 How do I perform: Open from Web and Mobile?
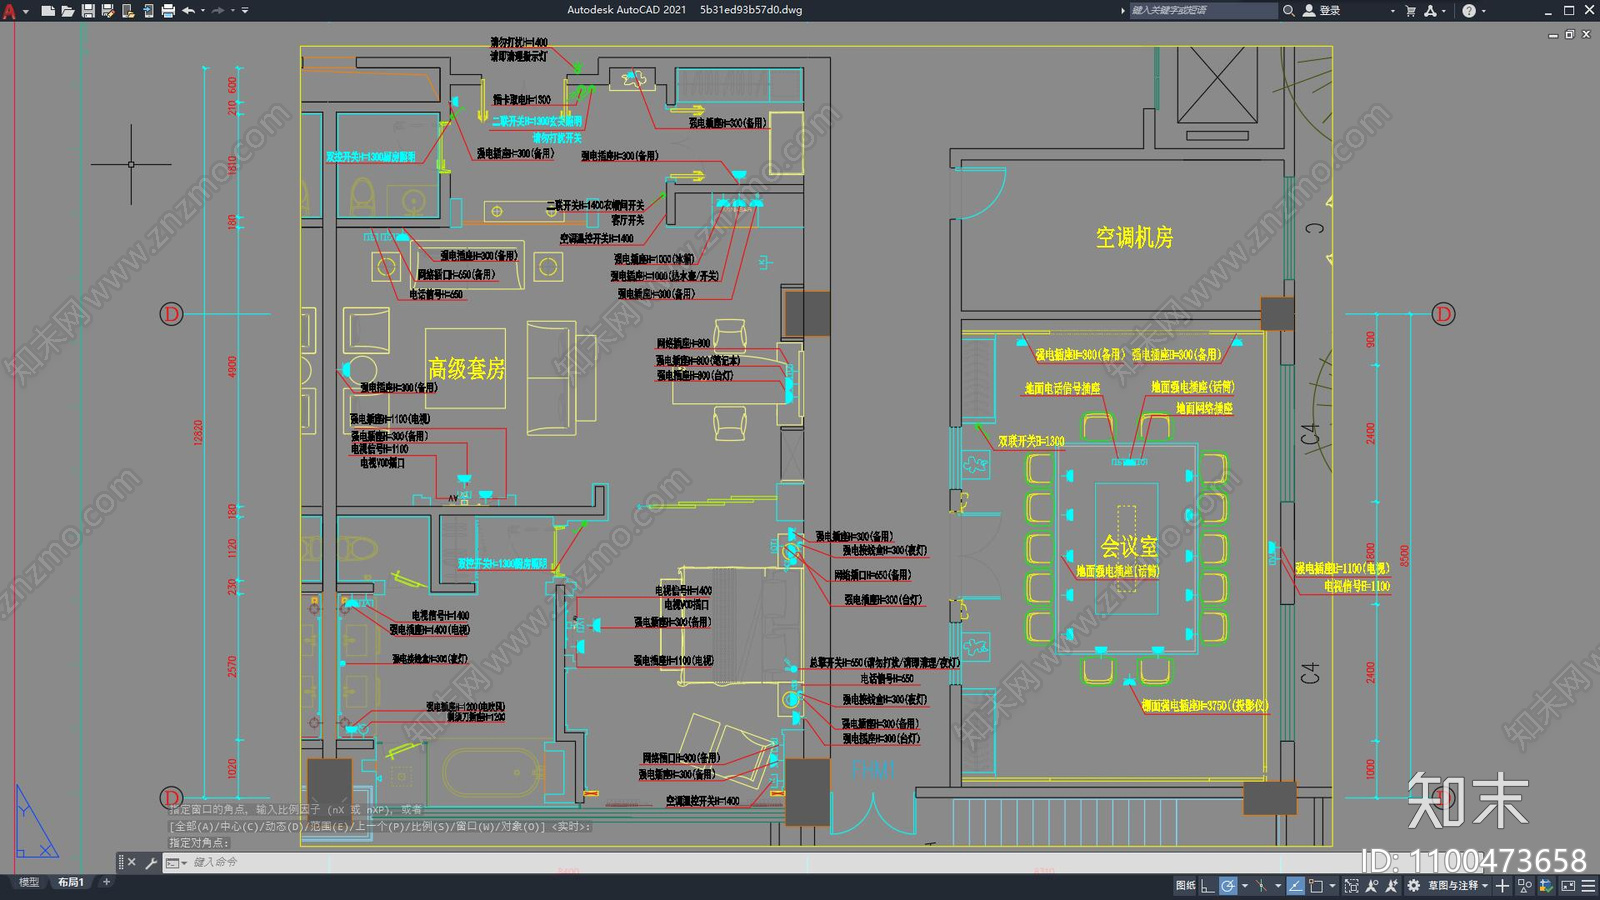(128, 11)
